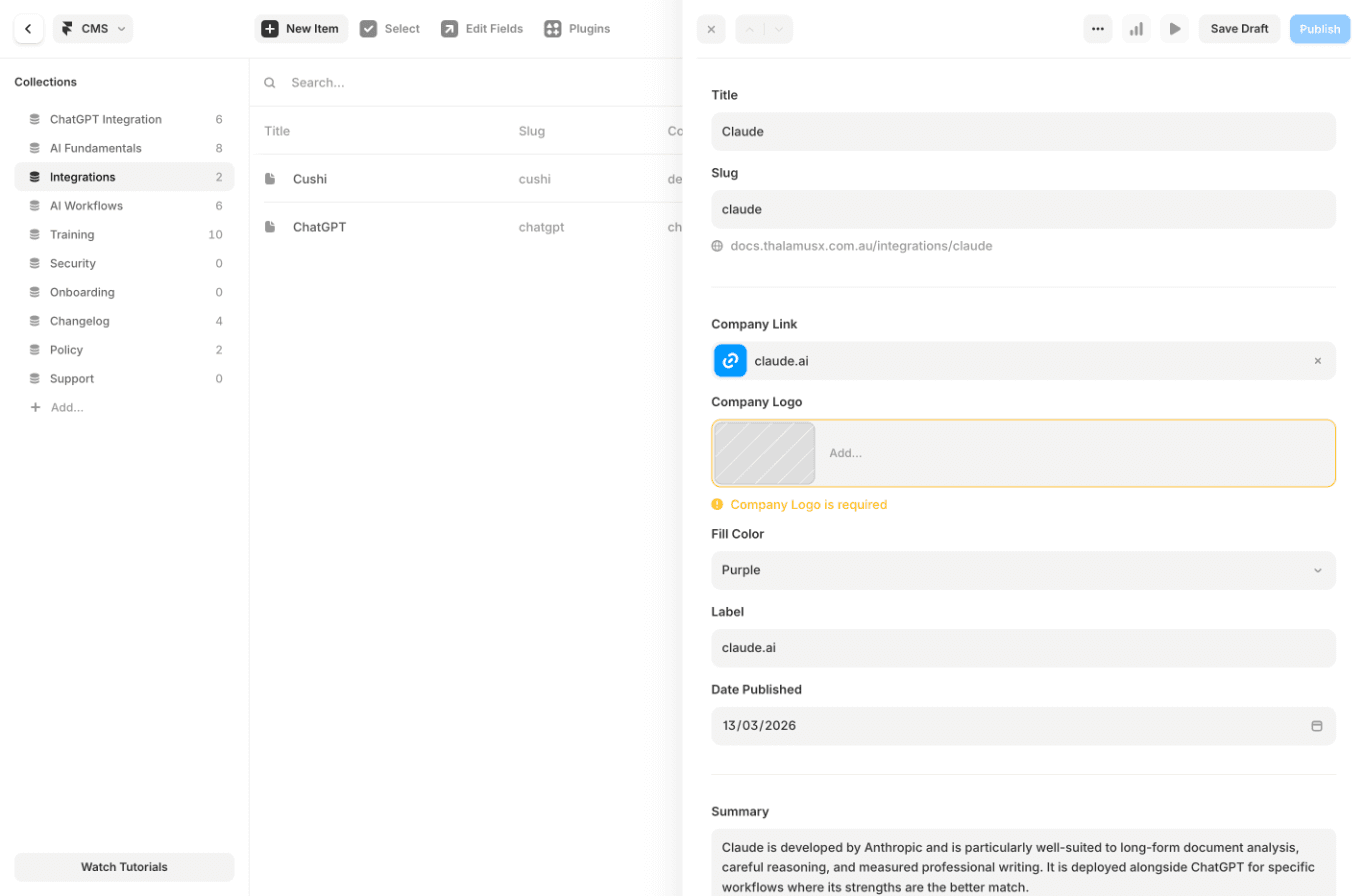
Task: Open the Plugins menu
Action: coord(577,29)
